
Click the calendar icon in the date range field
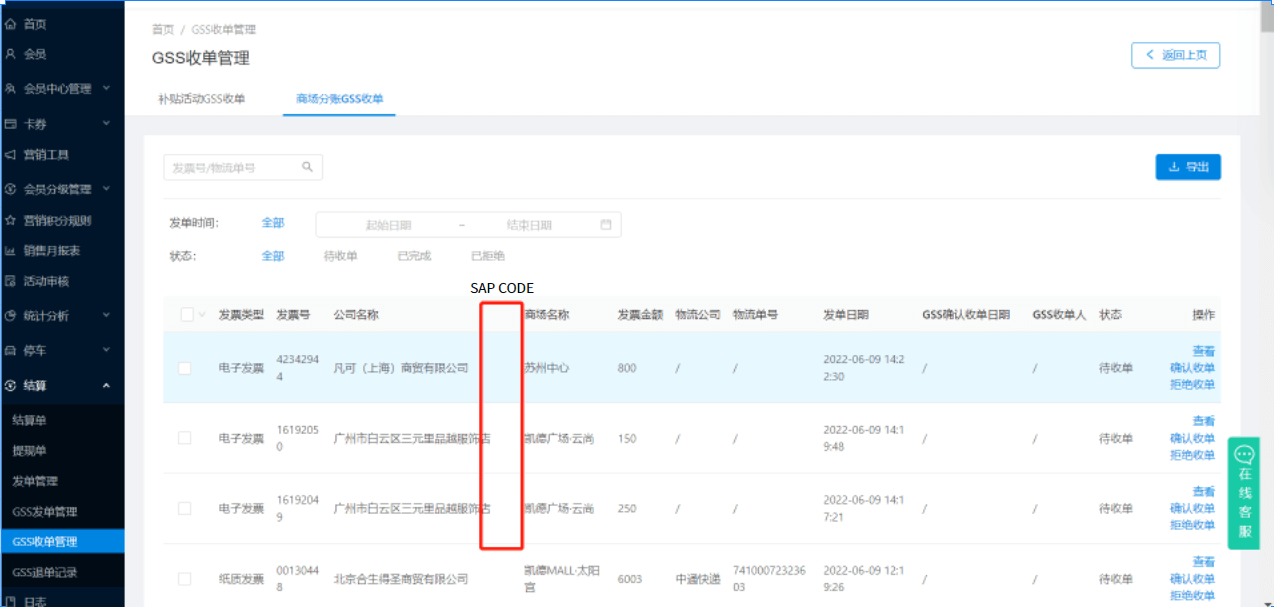click(x=606, y=224)
